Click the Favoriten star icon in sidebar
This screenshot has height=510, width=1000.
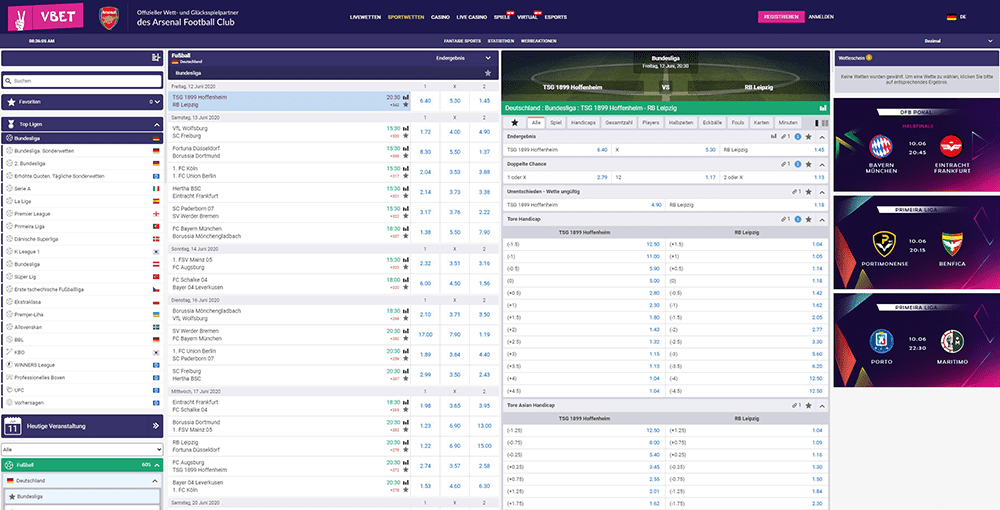[x=11, y=101]
